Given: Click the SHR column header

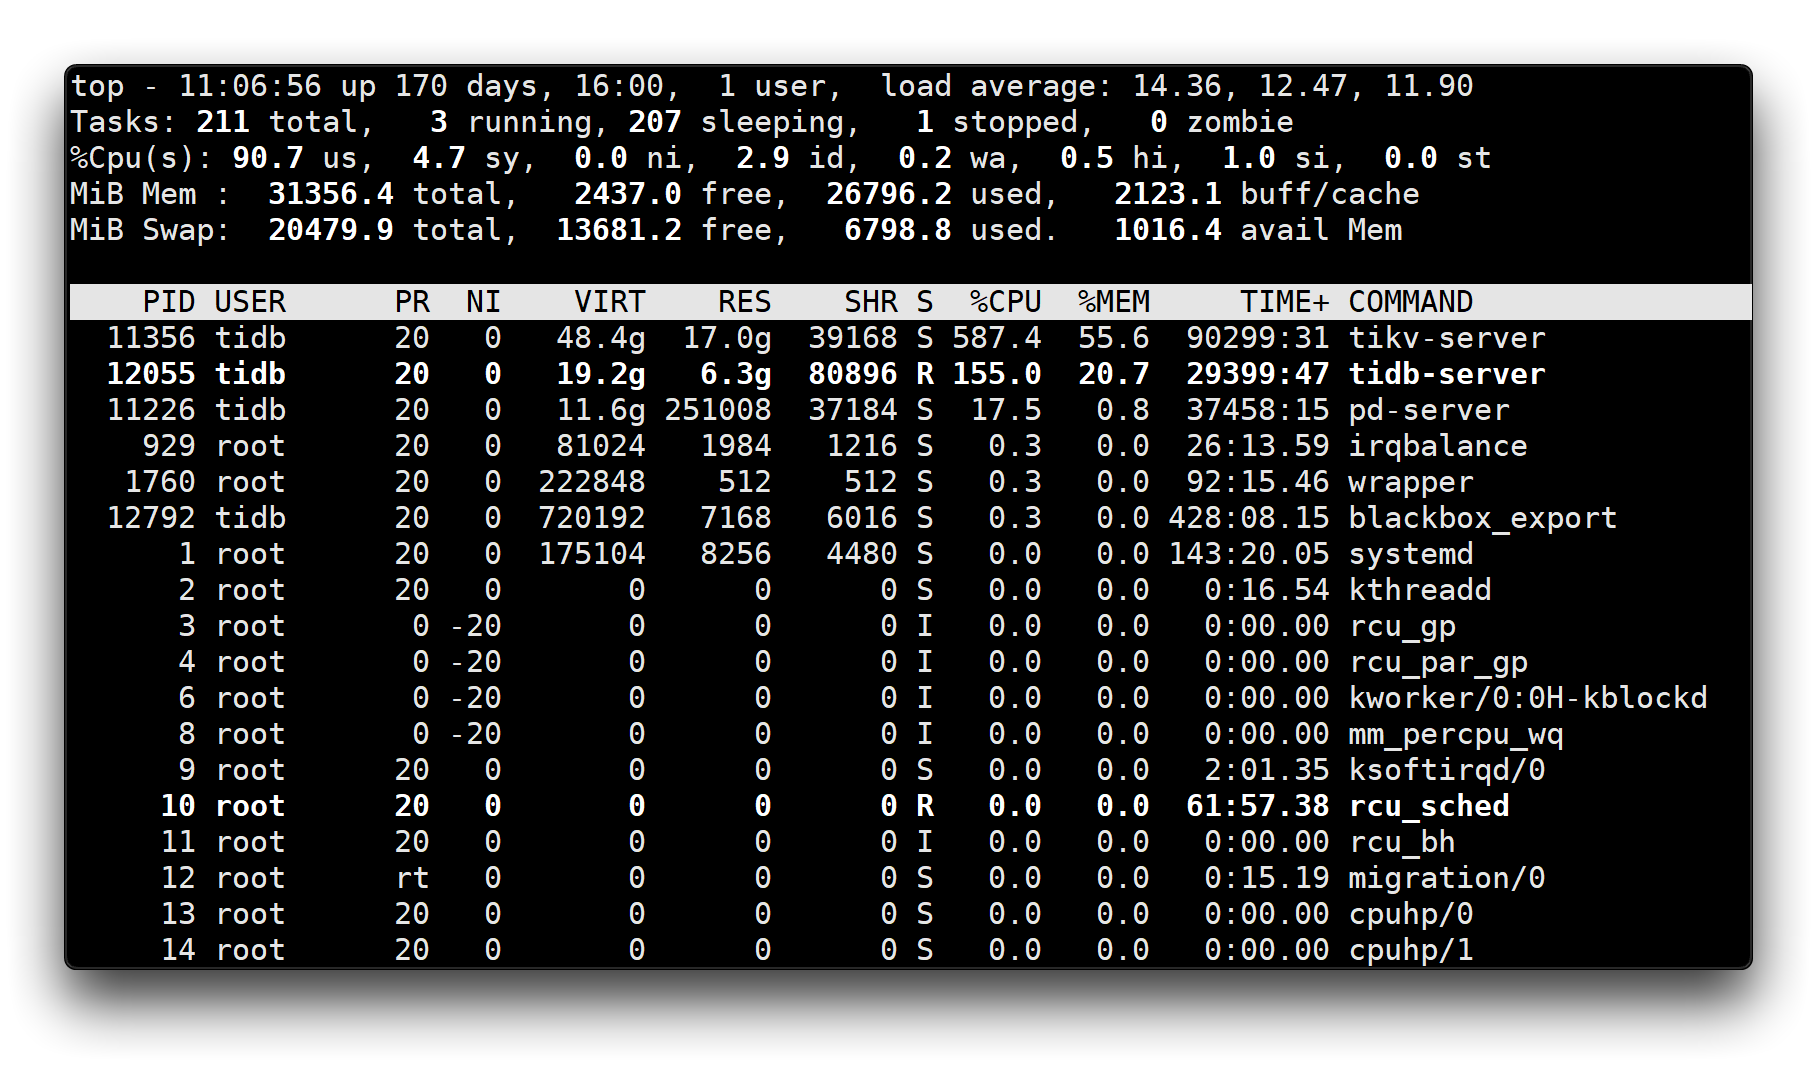Looking at the screenshot, I should click(x=871, y=302).
